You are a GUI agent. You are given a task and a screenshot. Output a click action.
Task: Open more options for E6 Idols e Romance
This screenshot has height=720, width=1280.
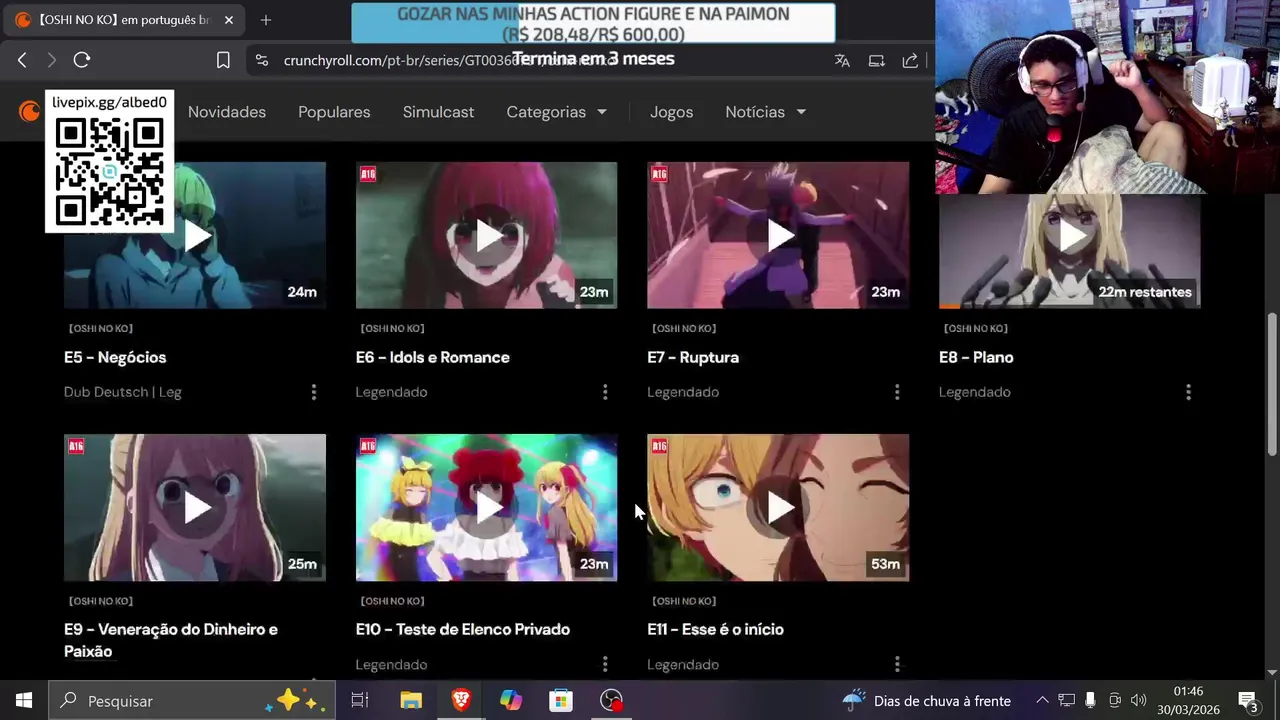tap(605, 392)
